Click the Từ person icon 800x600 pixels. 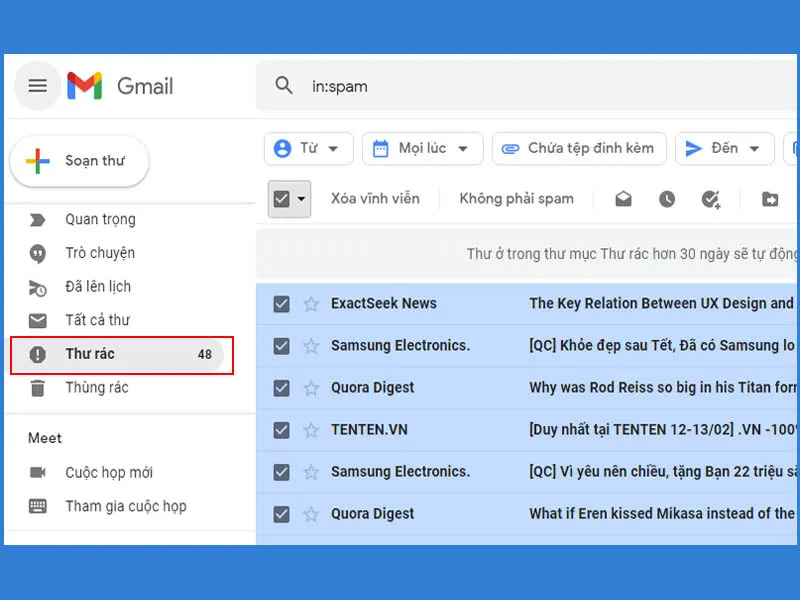pyautogui.click(x=282, y=148)
